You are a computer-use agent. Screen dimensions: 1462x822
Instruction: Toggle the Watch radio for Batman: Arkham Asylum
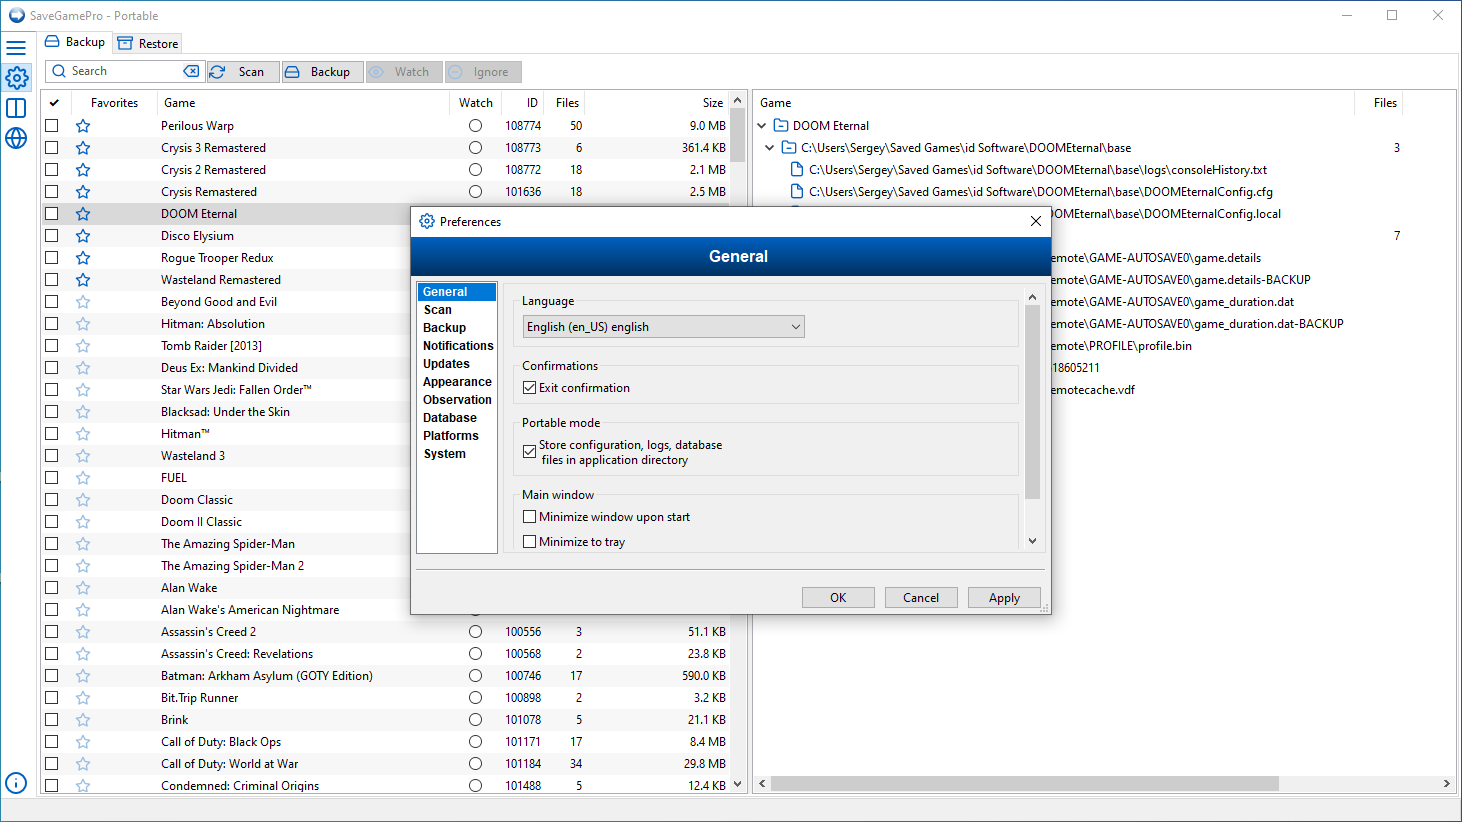pos(475,676)
